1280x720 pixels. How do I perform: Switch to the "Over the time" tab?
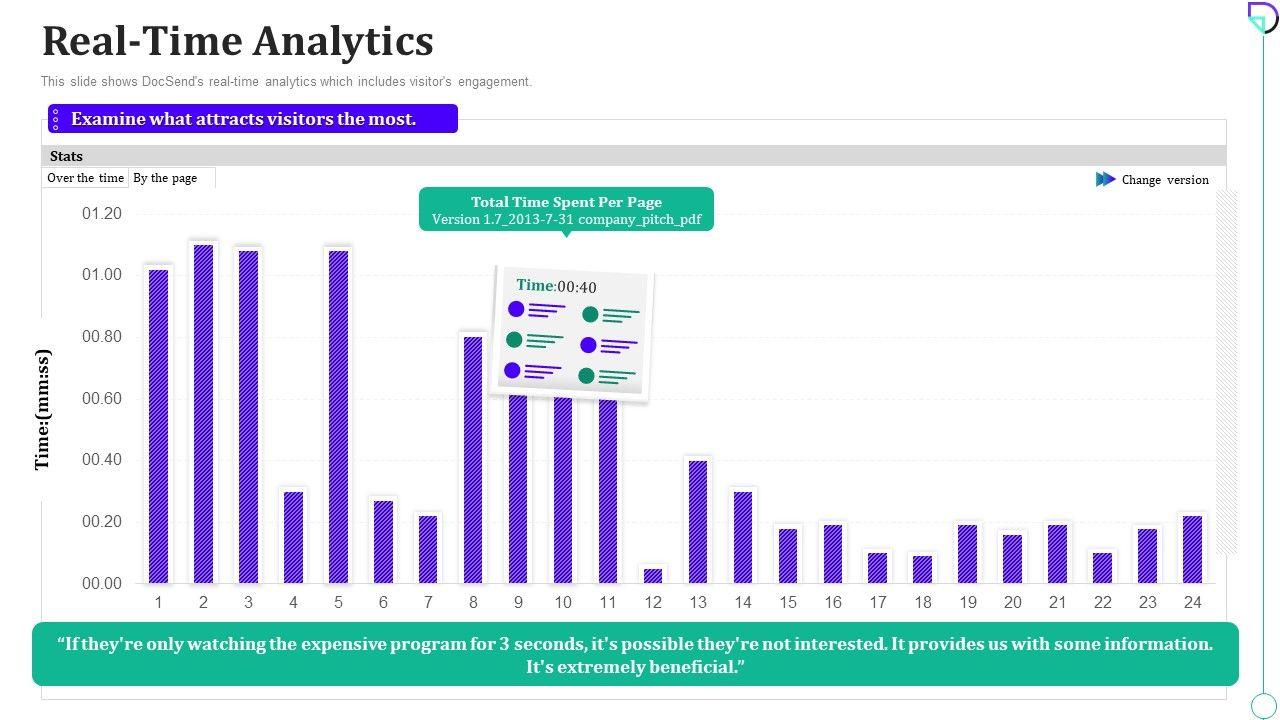(86, 178)
